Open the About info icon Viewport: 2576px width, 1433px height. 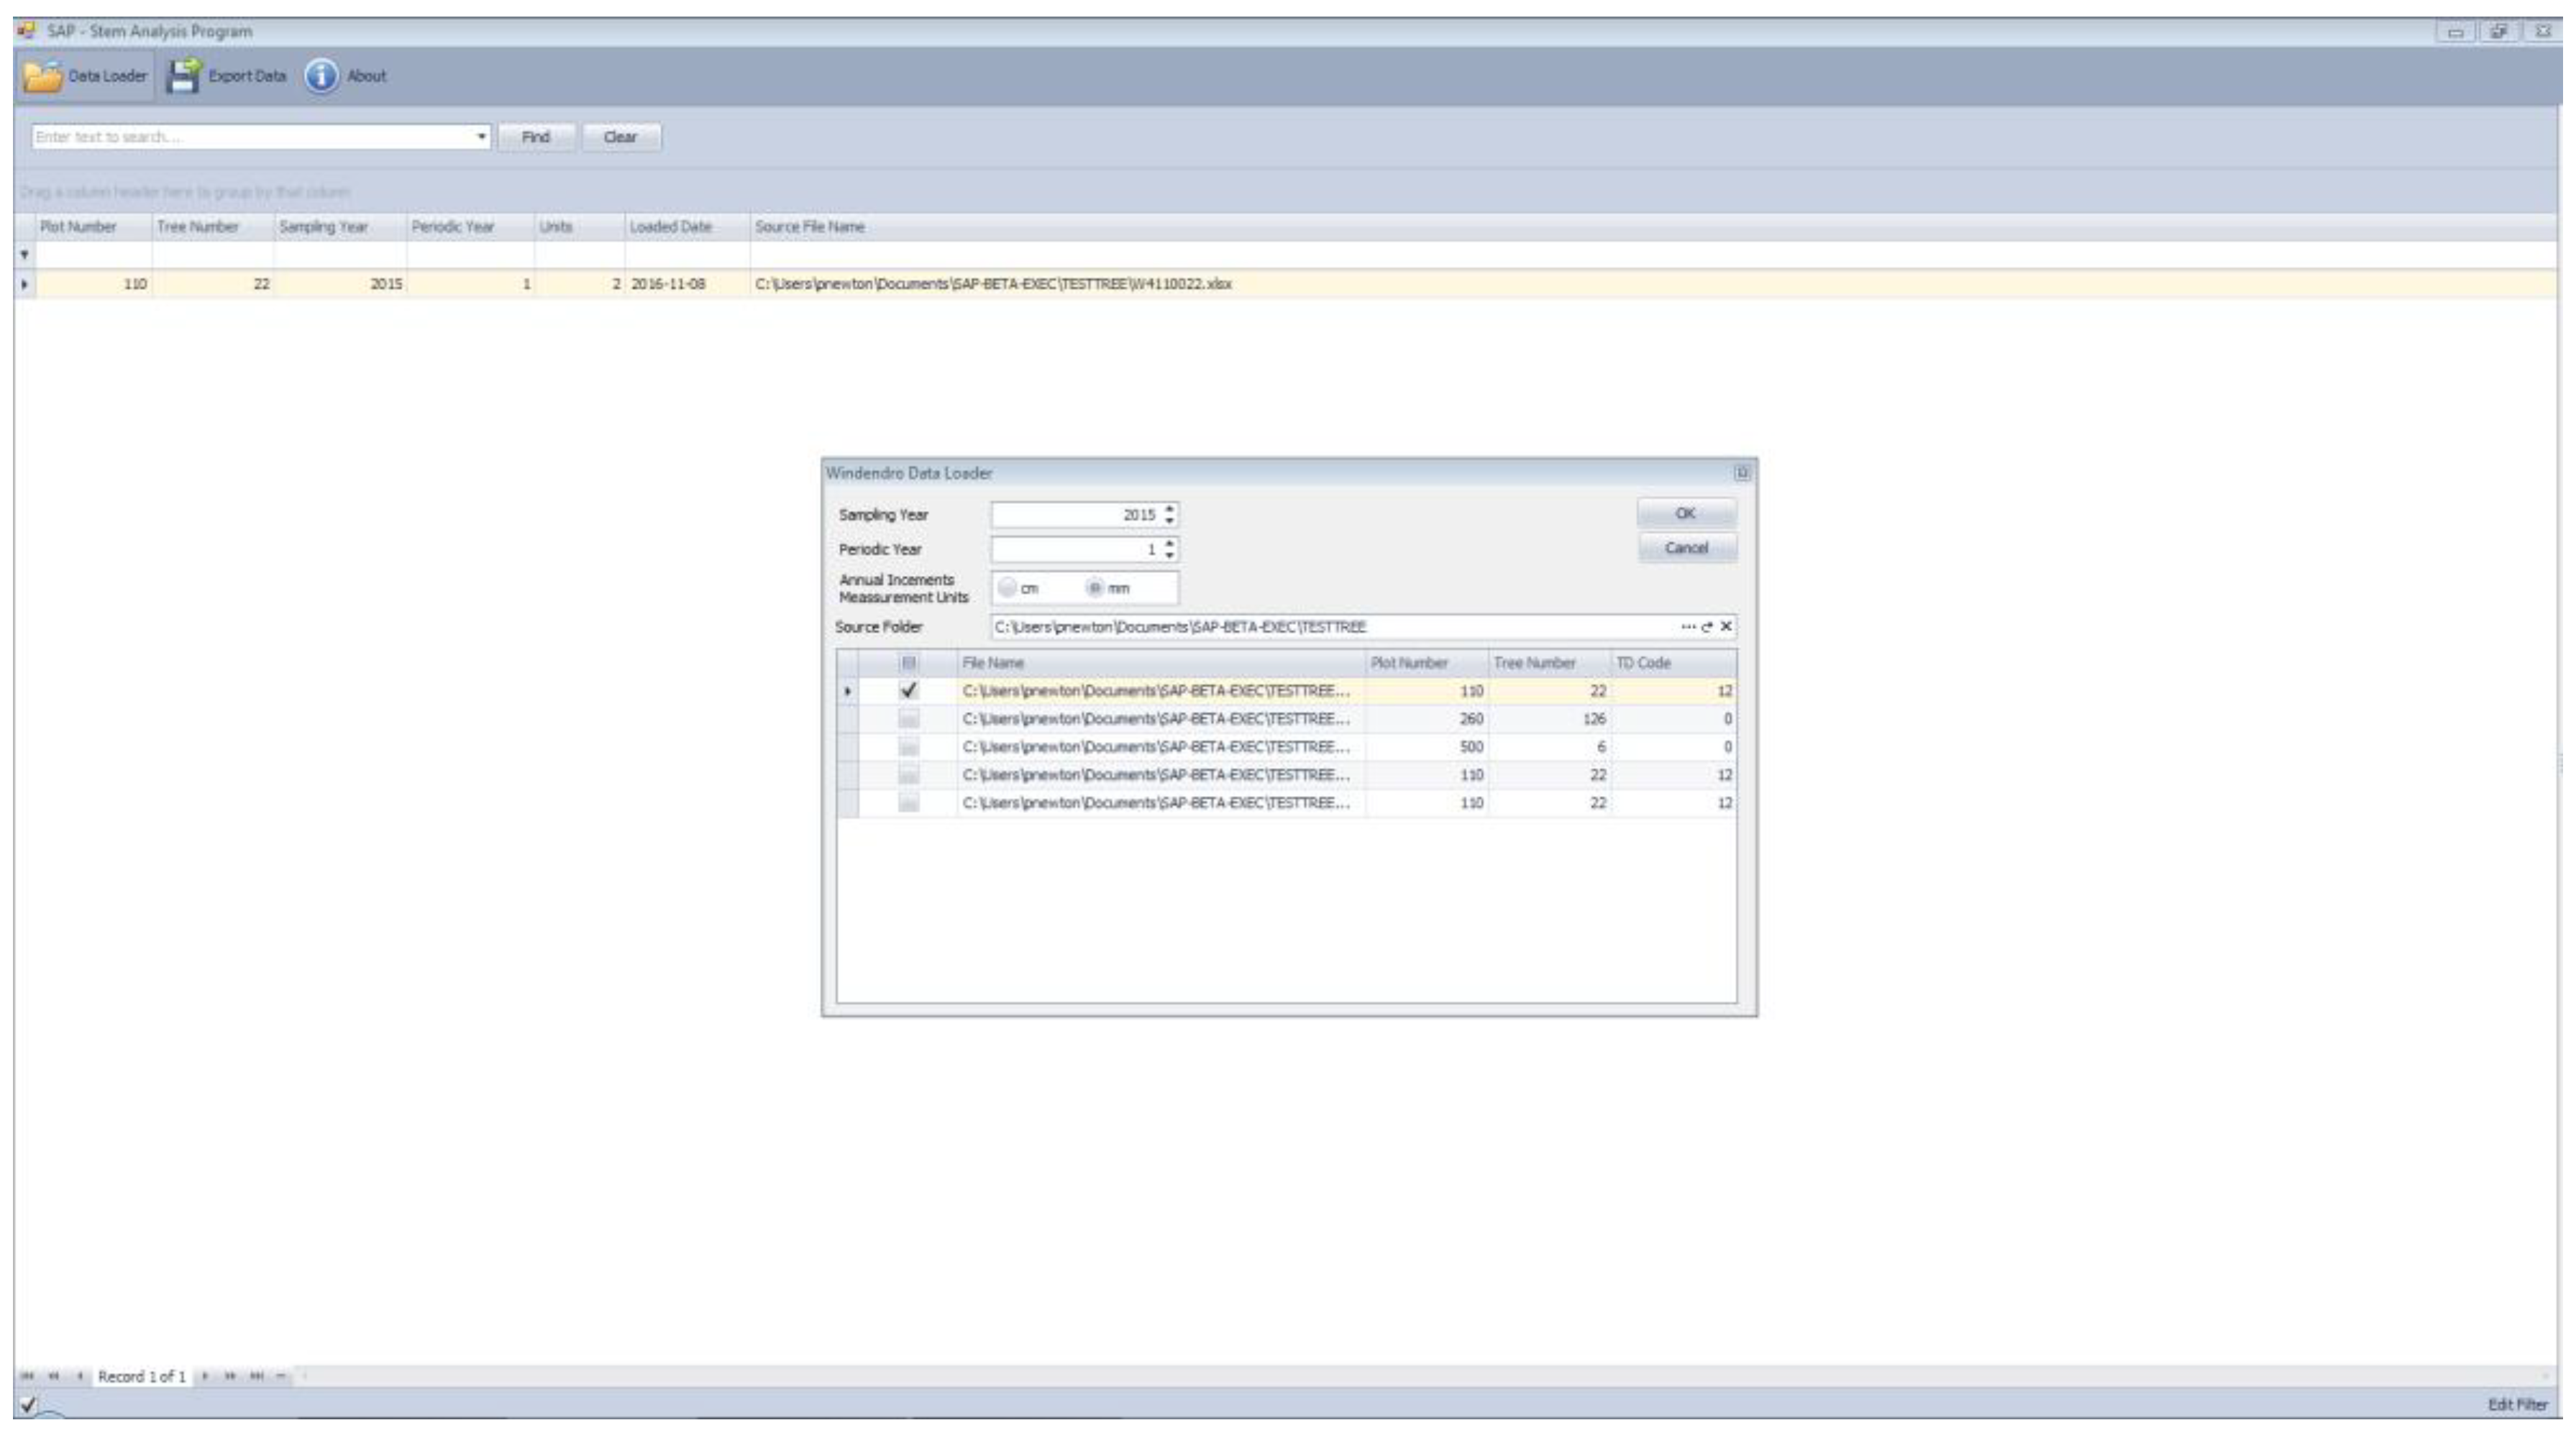coord(321,76)
